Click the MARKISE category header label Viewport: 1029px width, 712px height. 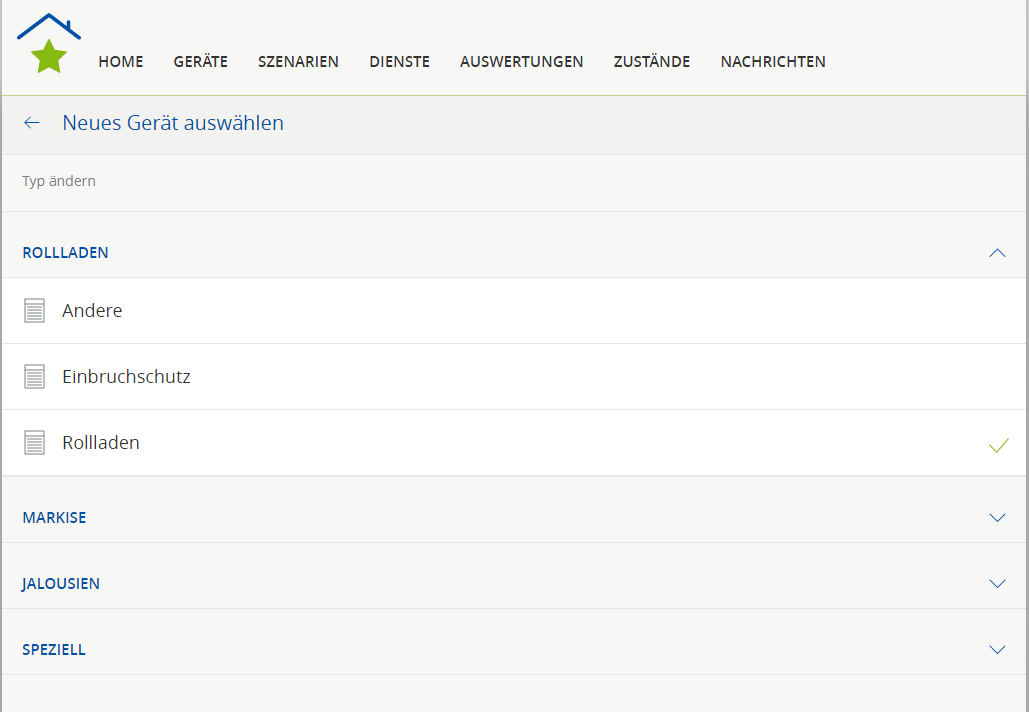[x=54, y=518]
